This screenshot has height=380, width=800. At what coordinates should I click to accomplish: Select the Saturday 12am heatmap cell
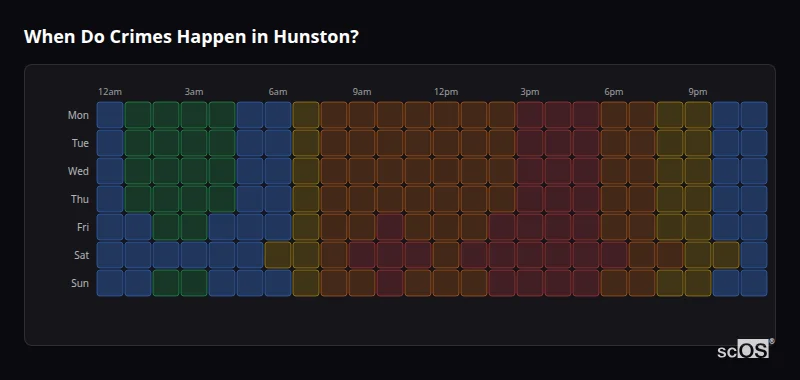[110, 255]
